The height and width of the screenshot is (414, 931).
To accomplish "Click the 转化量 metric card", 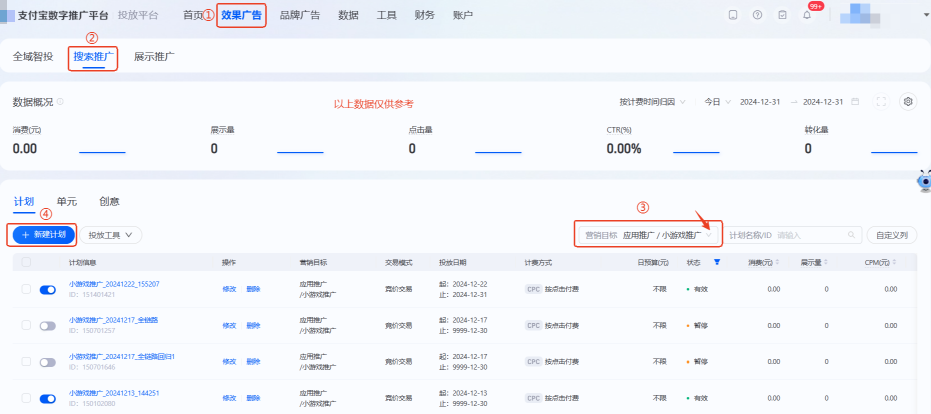I will pyautogui.click(x=861, y=141).
